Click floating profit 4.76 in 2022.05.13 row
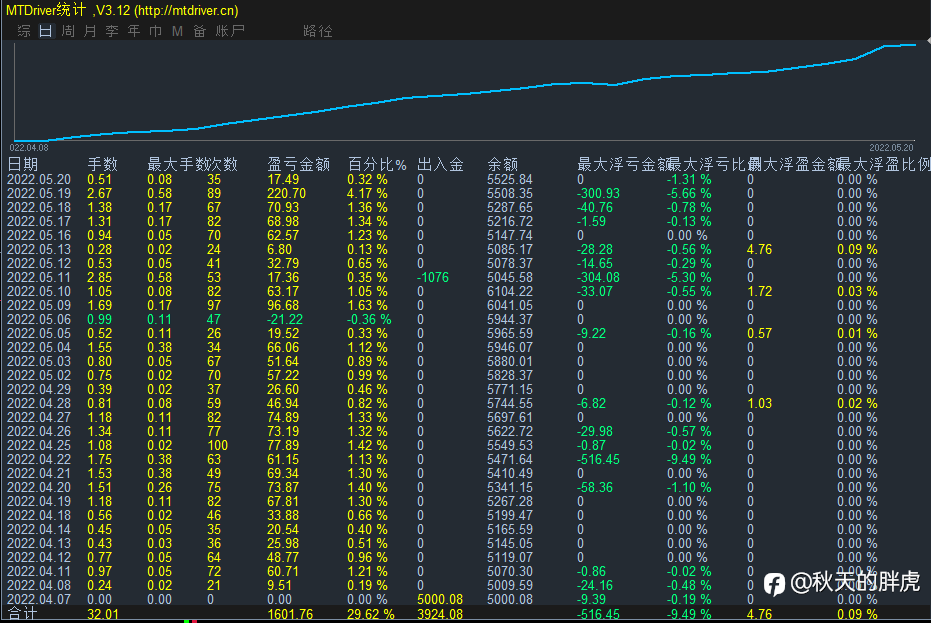The width and height of the screenshot is (931, 623). point(759,249)
